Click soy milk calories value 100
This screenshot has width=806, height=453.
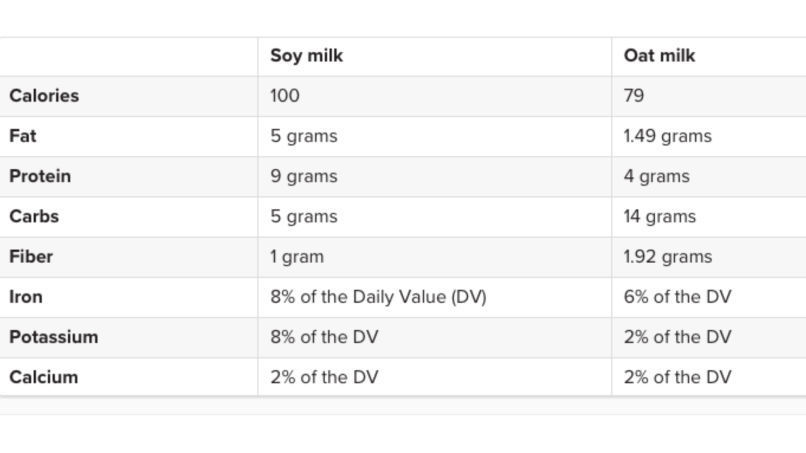coord(285,96)
